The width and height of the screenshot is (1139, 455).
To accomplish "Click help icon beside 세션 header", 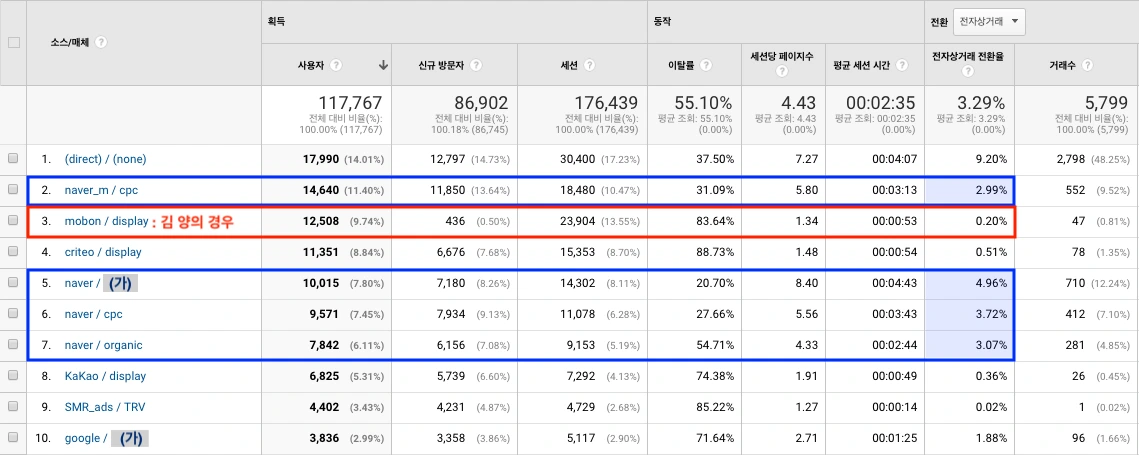I will (x=589, y=65).
